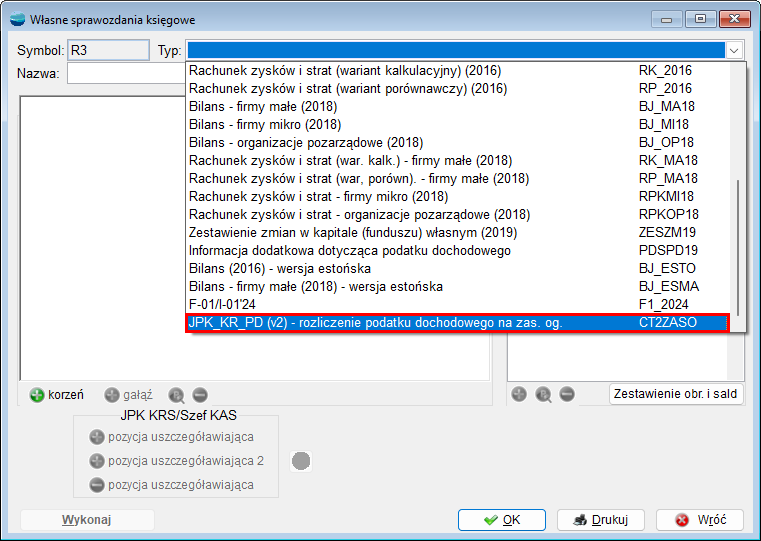The image size is (761, 541).
Task: Collapse the Typ dropdown with its arrow
Action: [x=735, y=50]
